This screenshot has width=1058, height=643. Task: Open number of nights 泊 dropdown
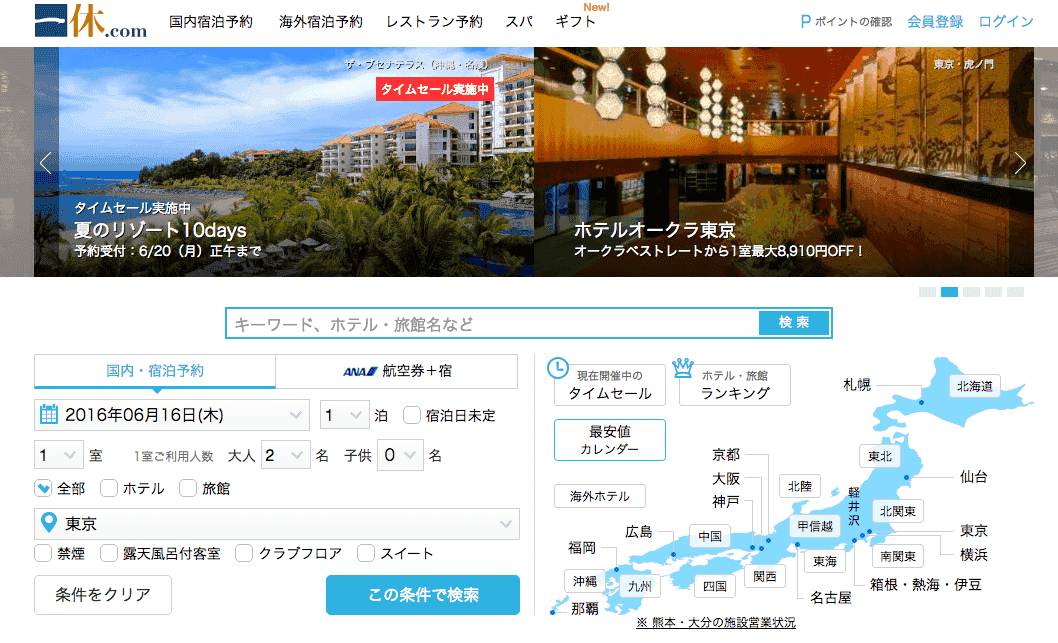tap(344, 415)
